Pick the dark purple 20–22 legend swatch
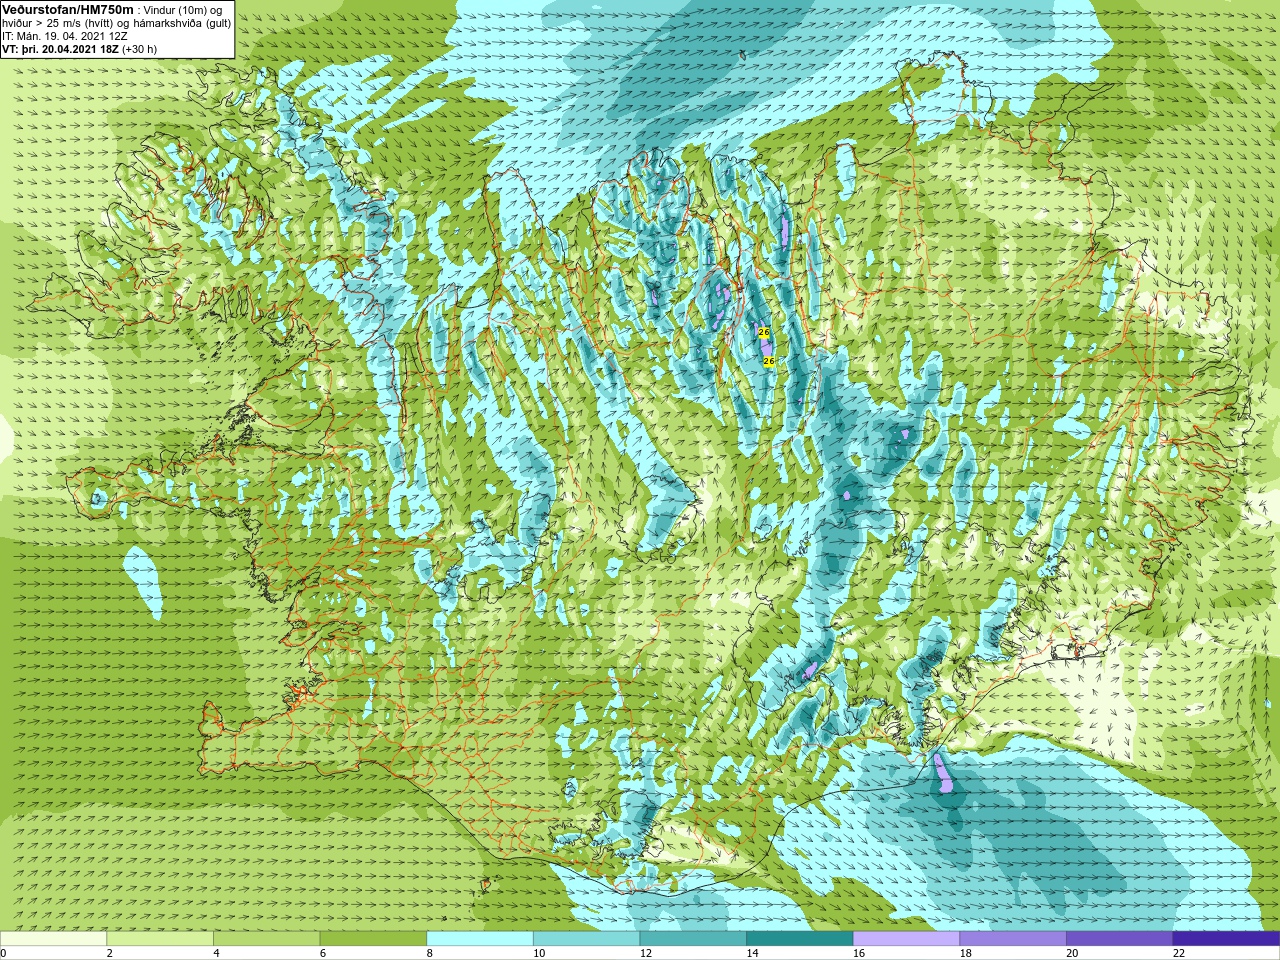This screenshot has height=960, width=1280. coord(1120,938)
